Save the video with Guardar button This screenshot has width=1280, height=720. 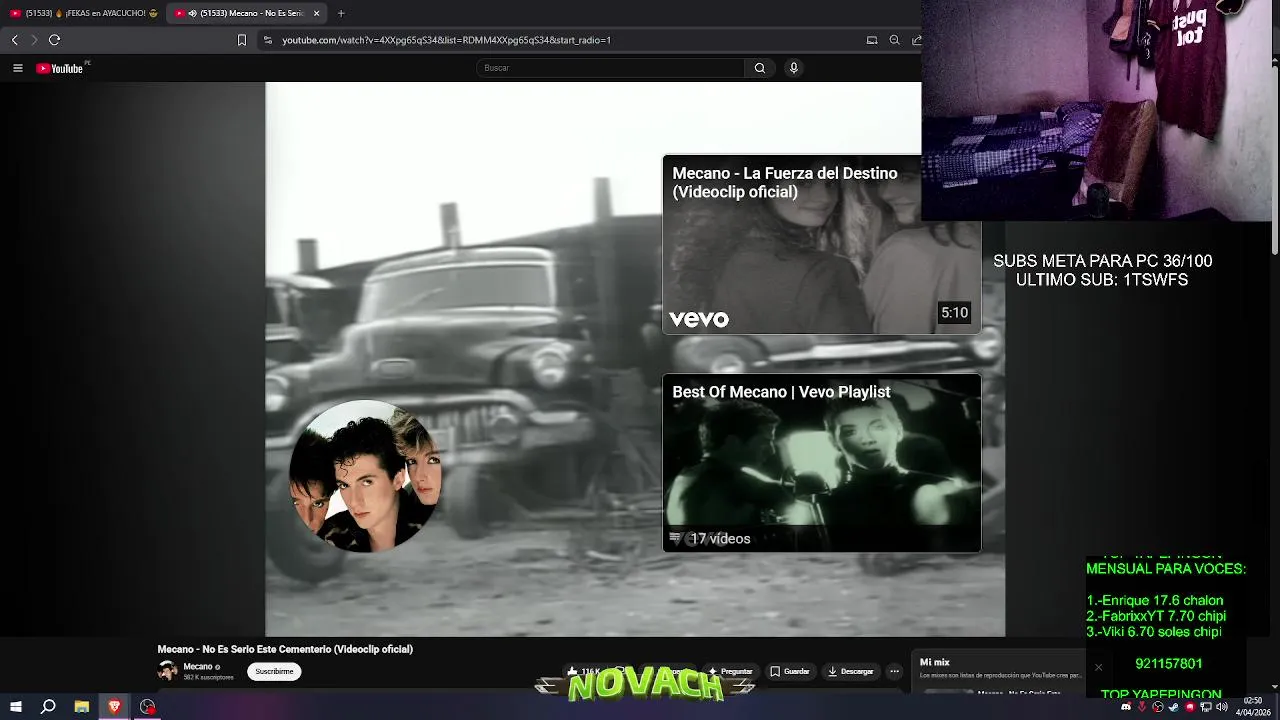pyautogui.click(x=790, y=672)
